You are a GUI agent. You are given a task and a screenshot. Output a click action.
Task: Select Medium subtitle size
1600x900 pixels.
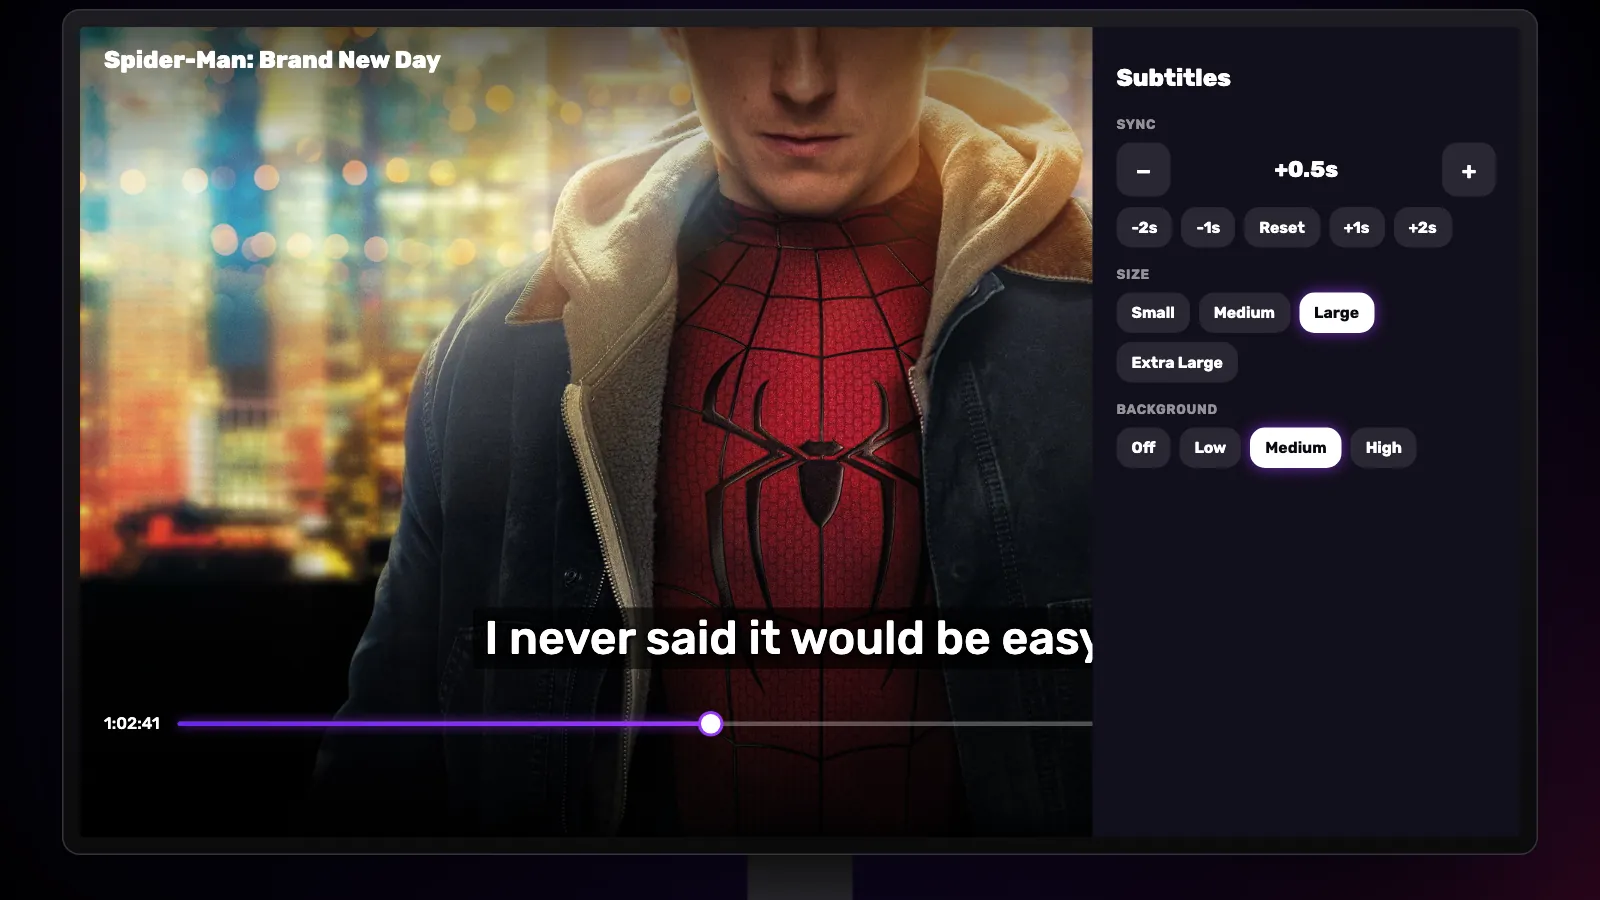1244,313
